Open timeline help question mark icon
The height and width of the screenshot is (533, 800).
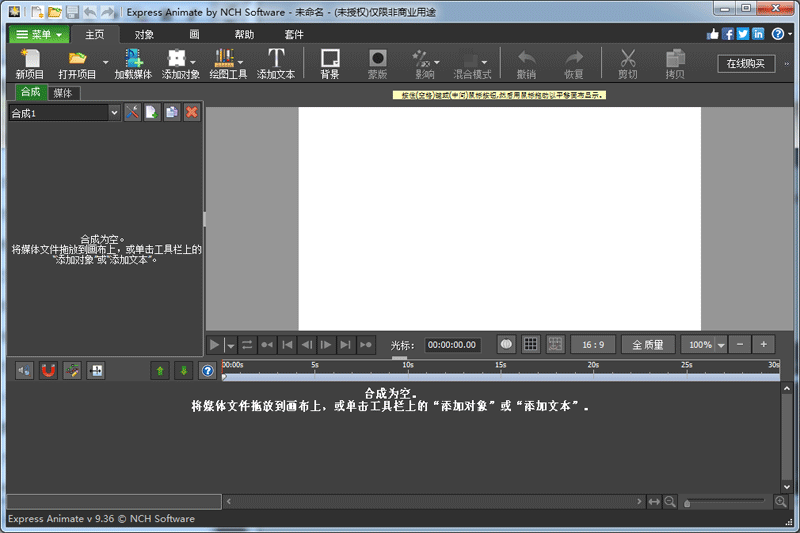[207, 371]
